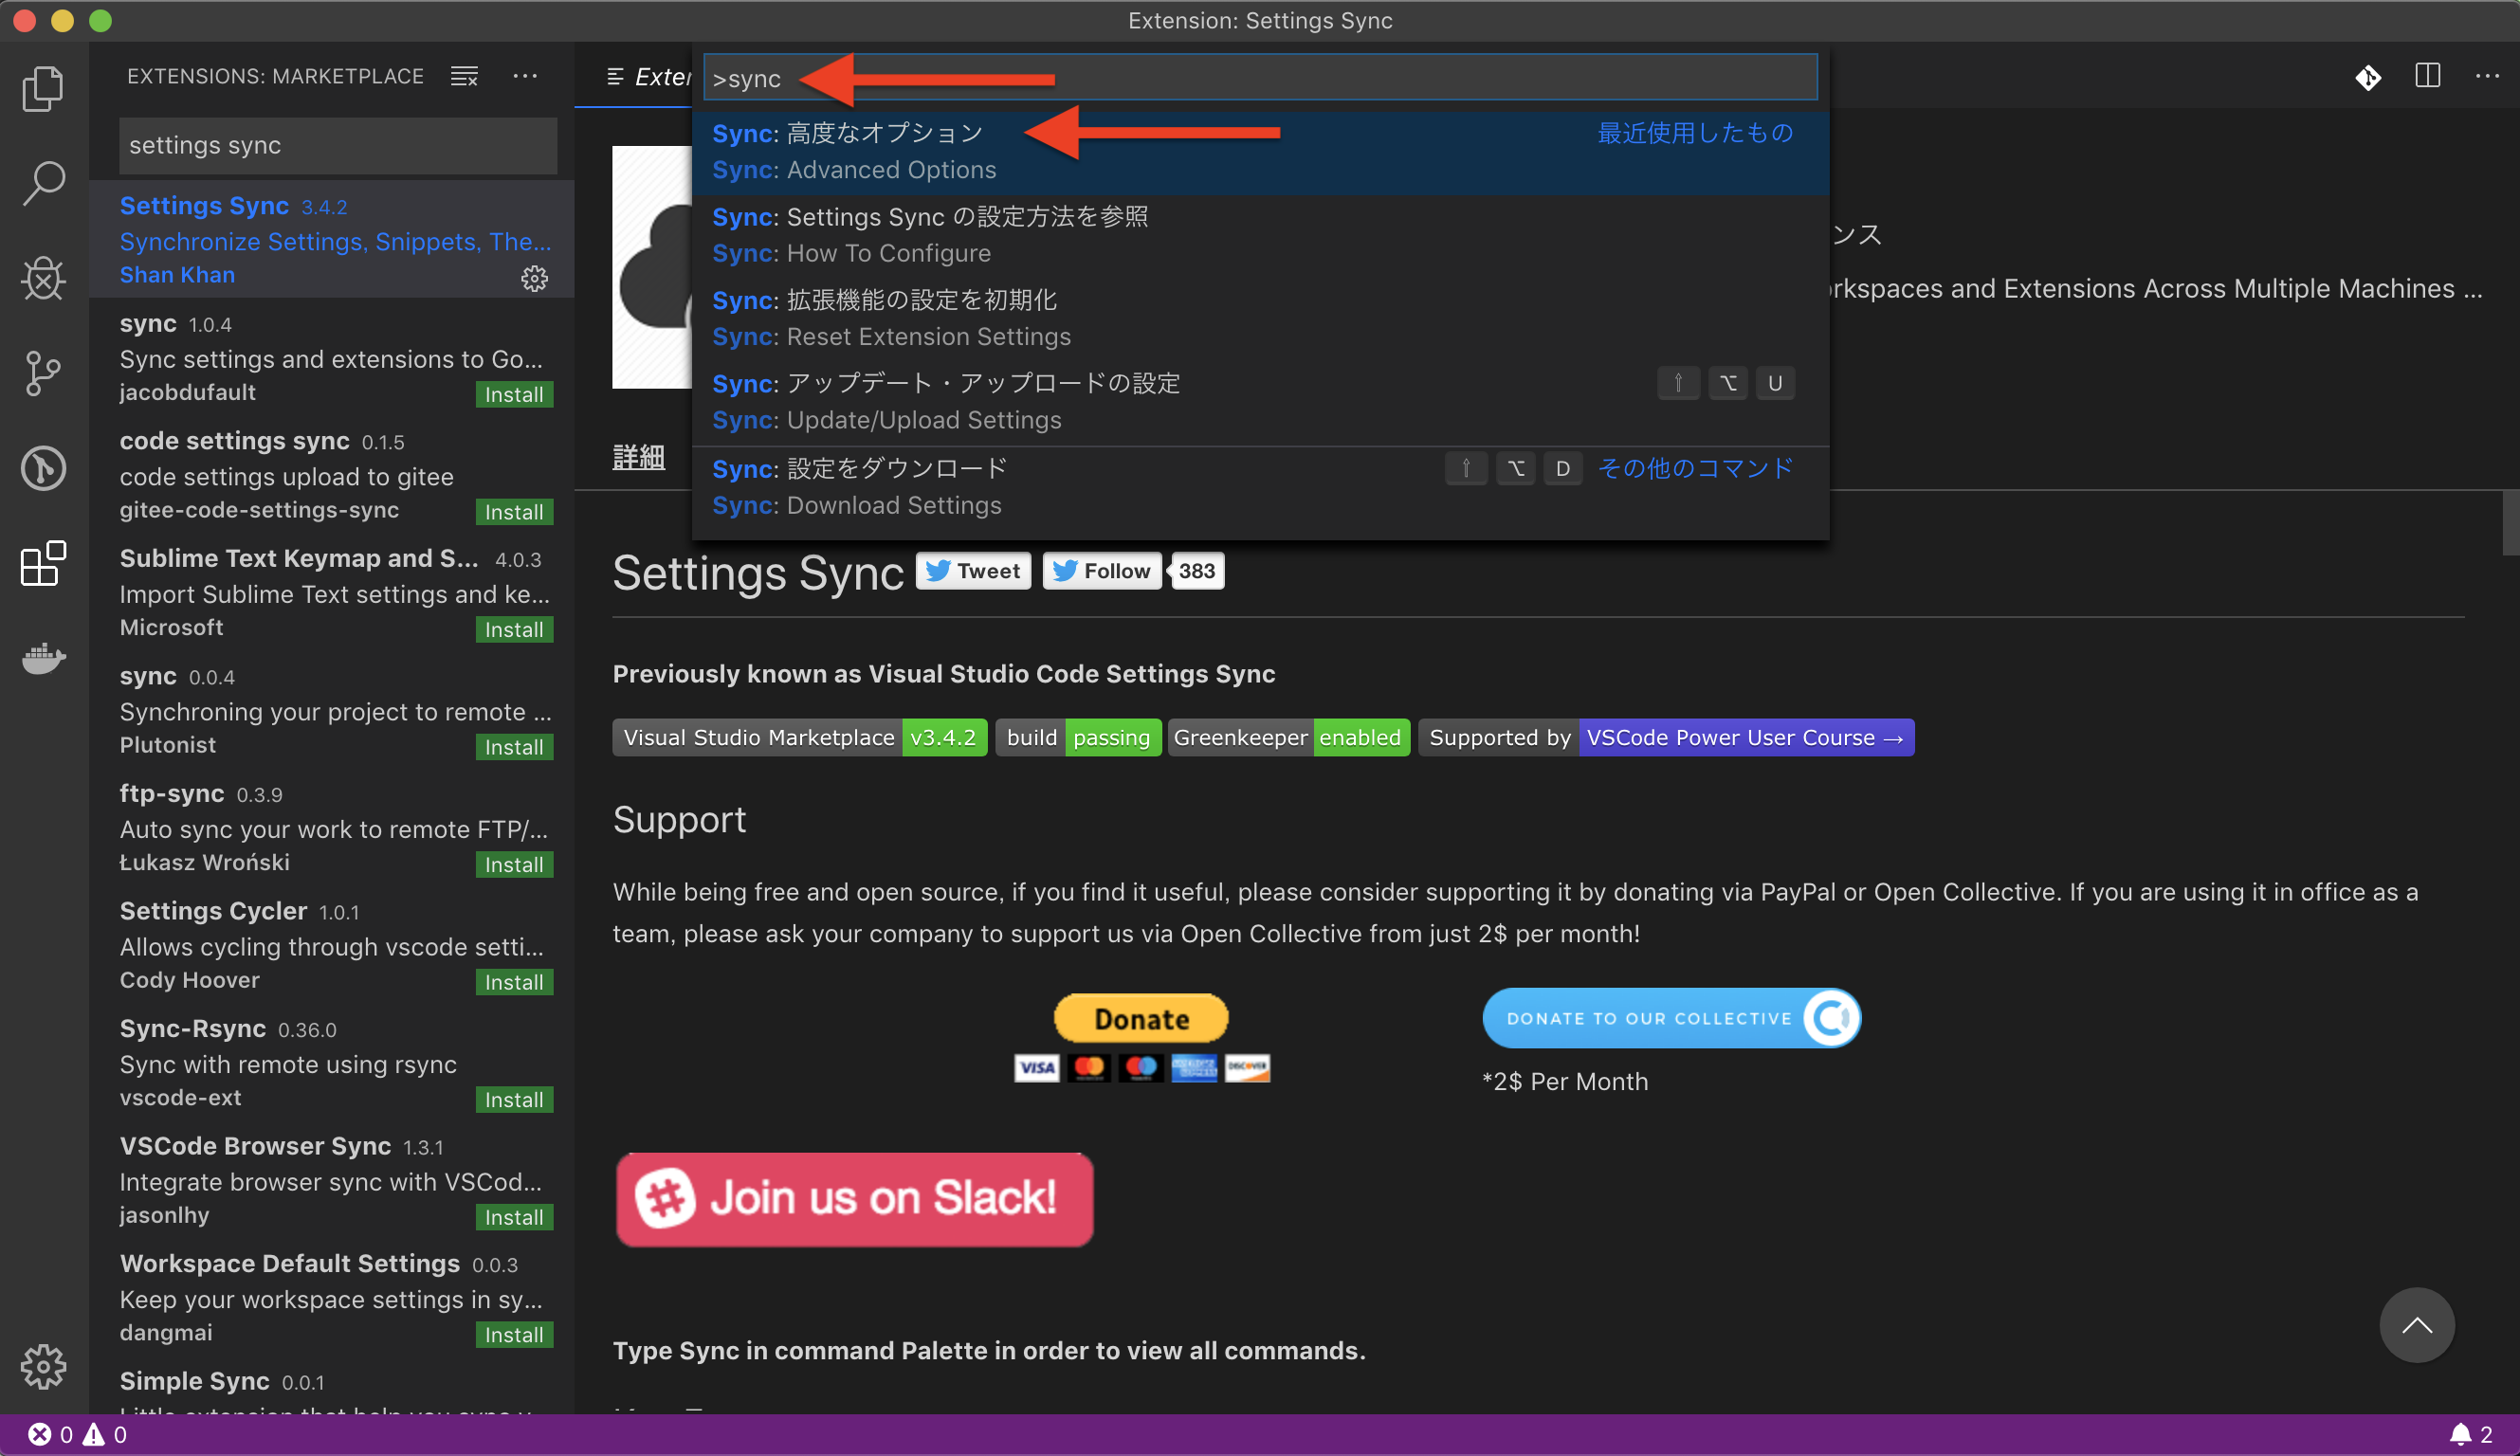Select Settings Sync 3.4.2 list item
The image size is (2520, 1456).
click(332, 239)
